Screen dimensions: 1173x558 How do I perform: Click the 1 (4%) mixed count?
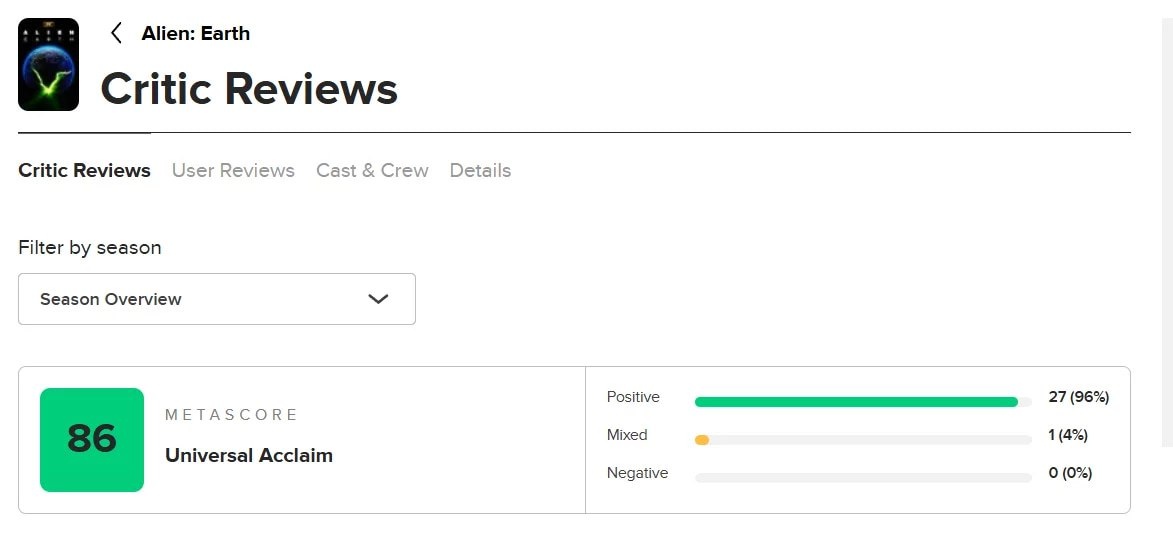[1068, 435]
